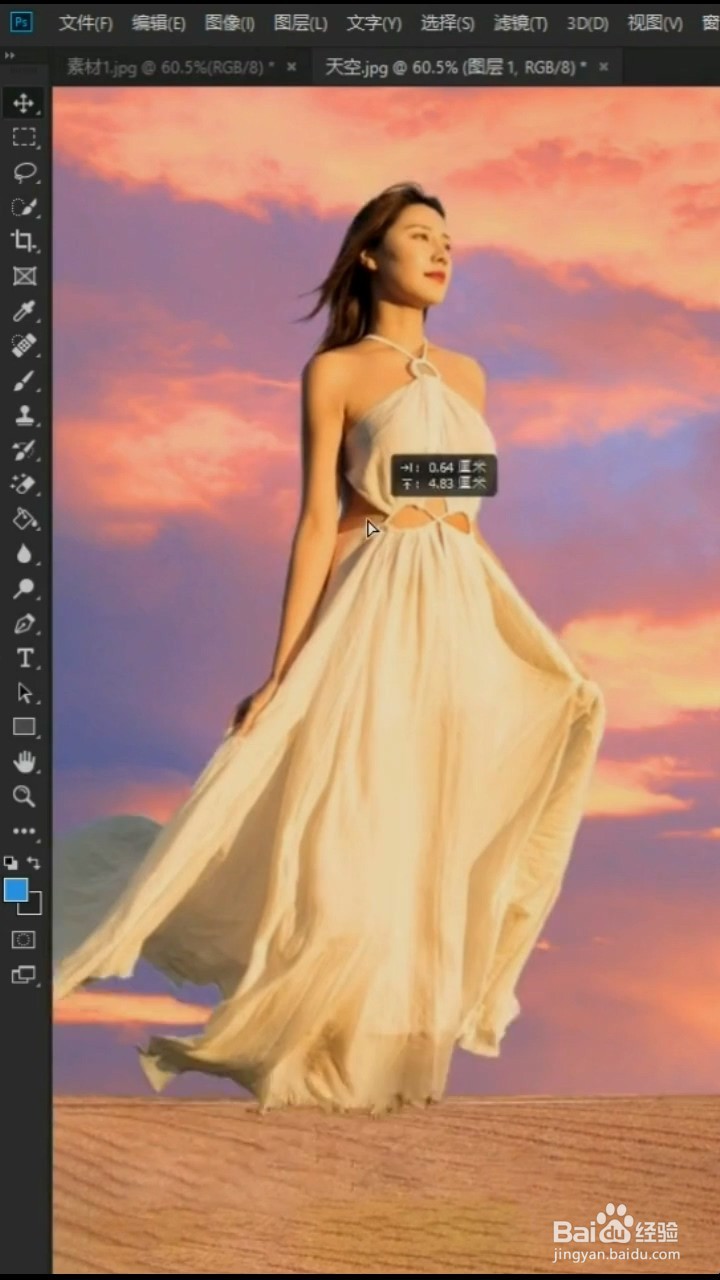Image resolution: width=720 pixels, height=1280 pixels.
Task: Select the Horizontal Type tool
Action: [x=24, y=658]
